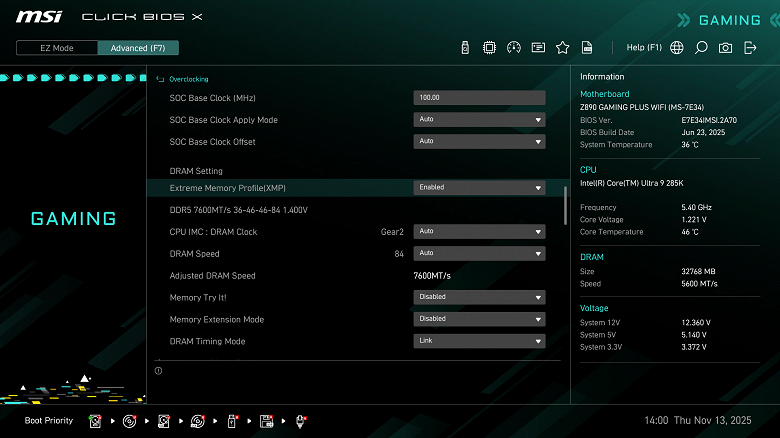Take a screenshot with the camera icon
780x438 pixels.
[x=725, y=48]
